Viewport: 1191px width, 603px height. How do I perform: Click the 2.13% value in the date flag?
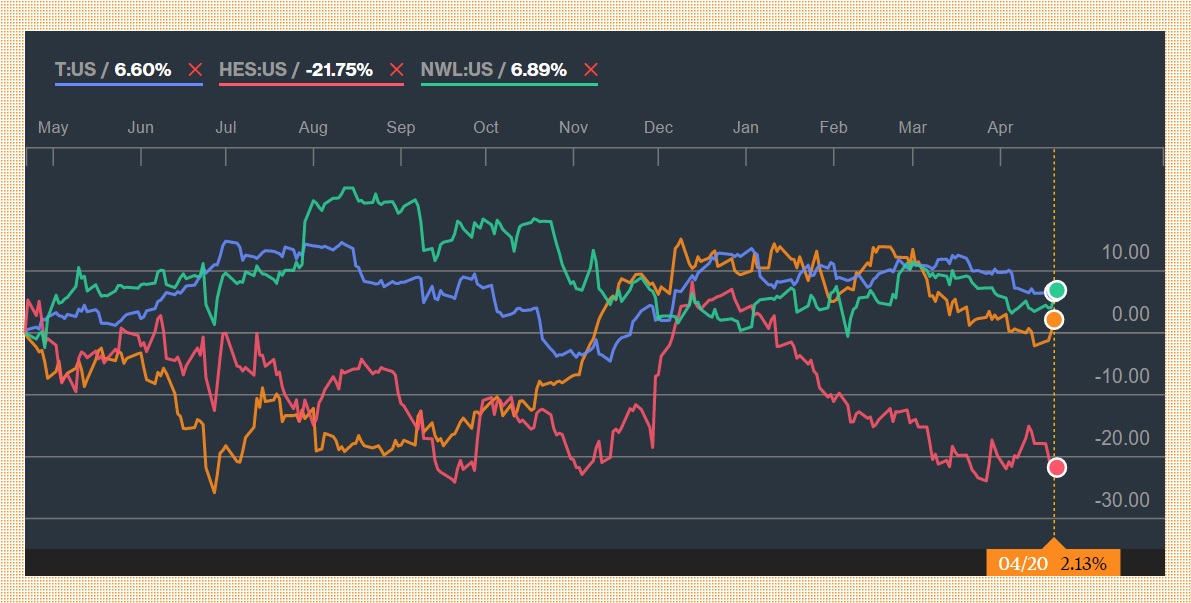click(1084, 564)
